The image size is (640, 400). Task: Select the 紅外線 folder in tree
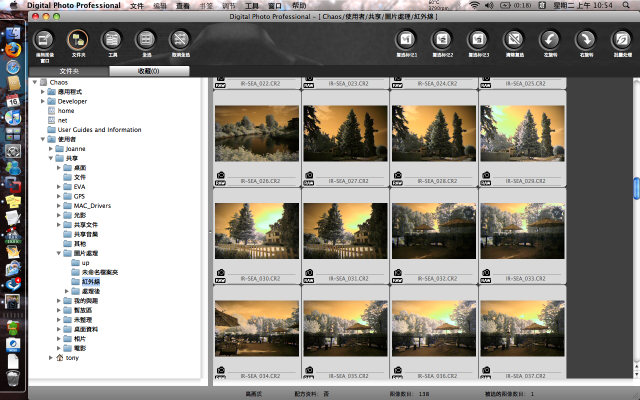point(91,282)
